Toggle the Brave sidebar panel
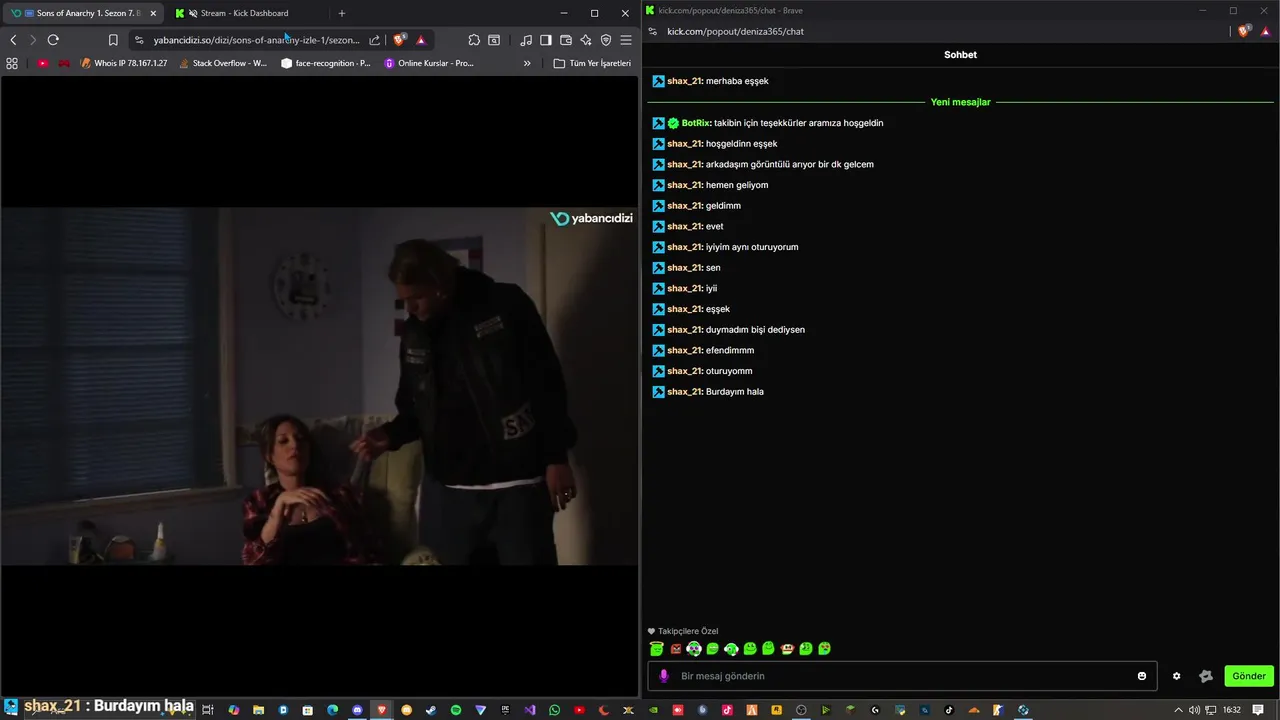The image size is (1280, 720). (x=546, y=40)
